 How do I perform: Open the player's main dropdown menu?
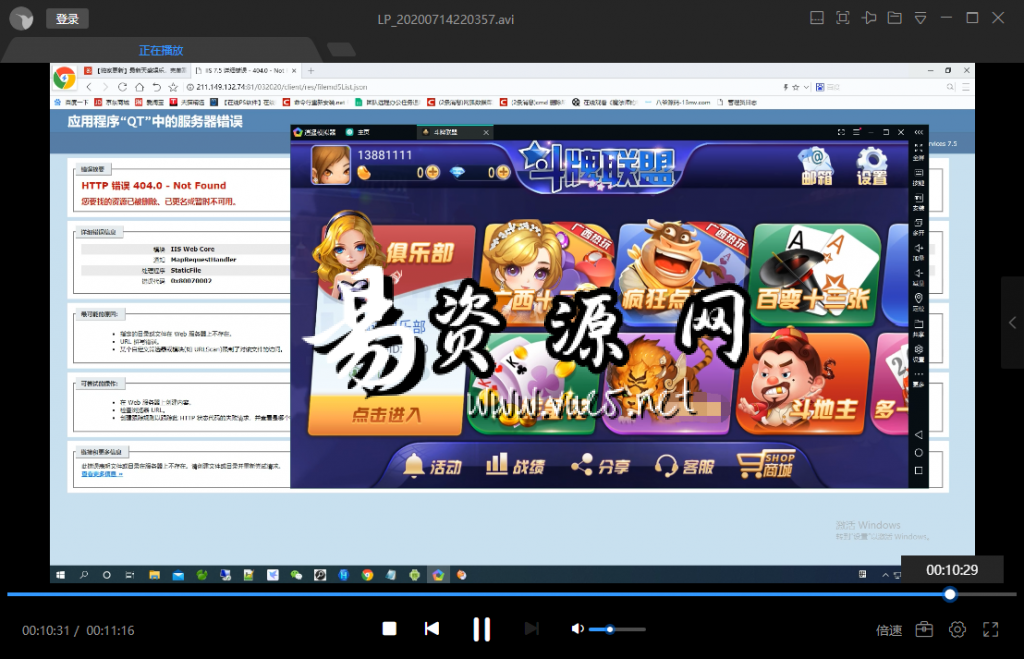921,18
